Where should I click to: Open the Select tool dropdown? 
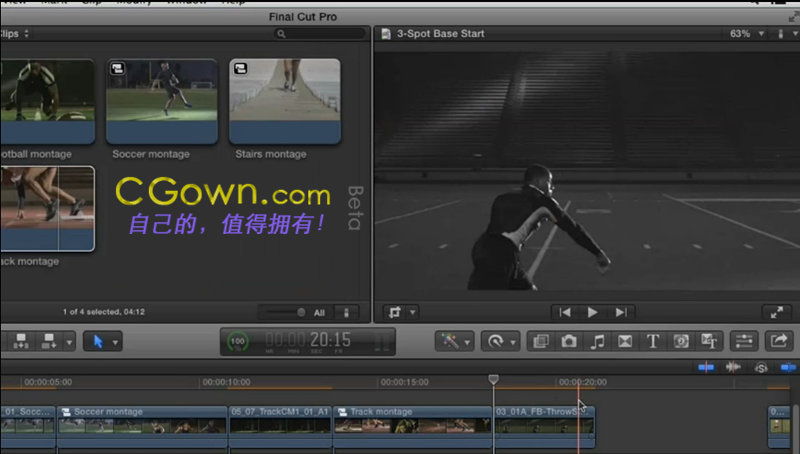pos(102,341)
